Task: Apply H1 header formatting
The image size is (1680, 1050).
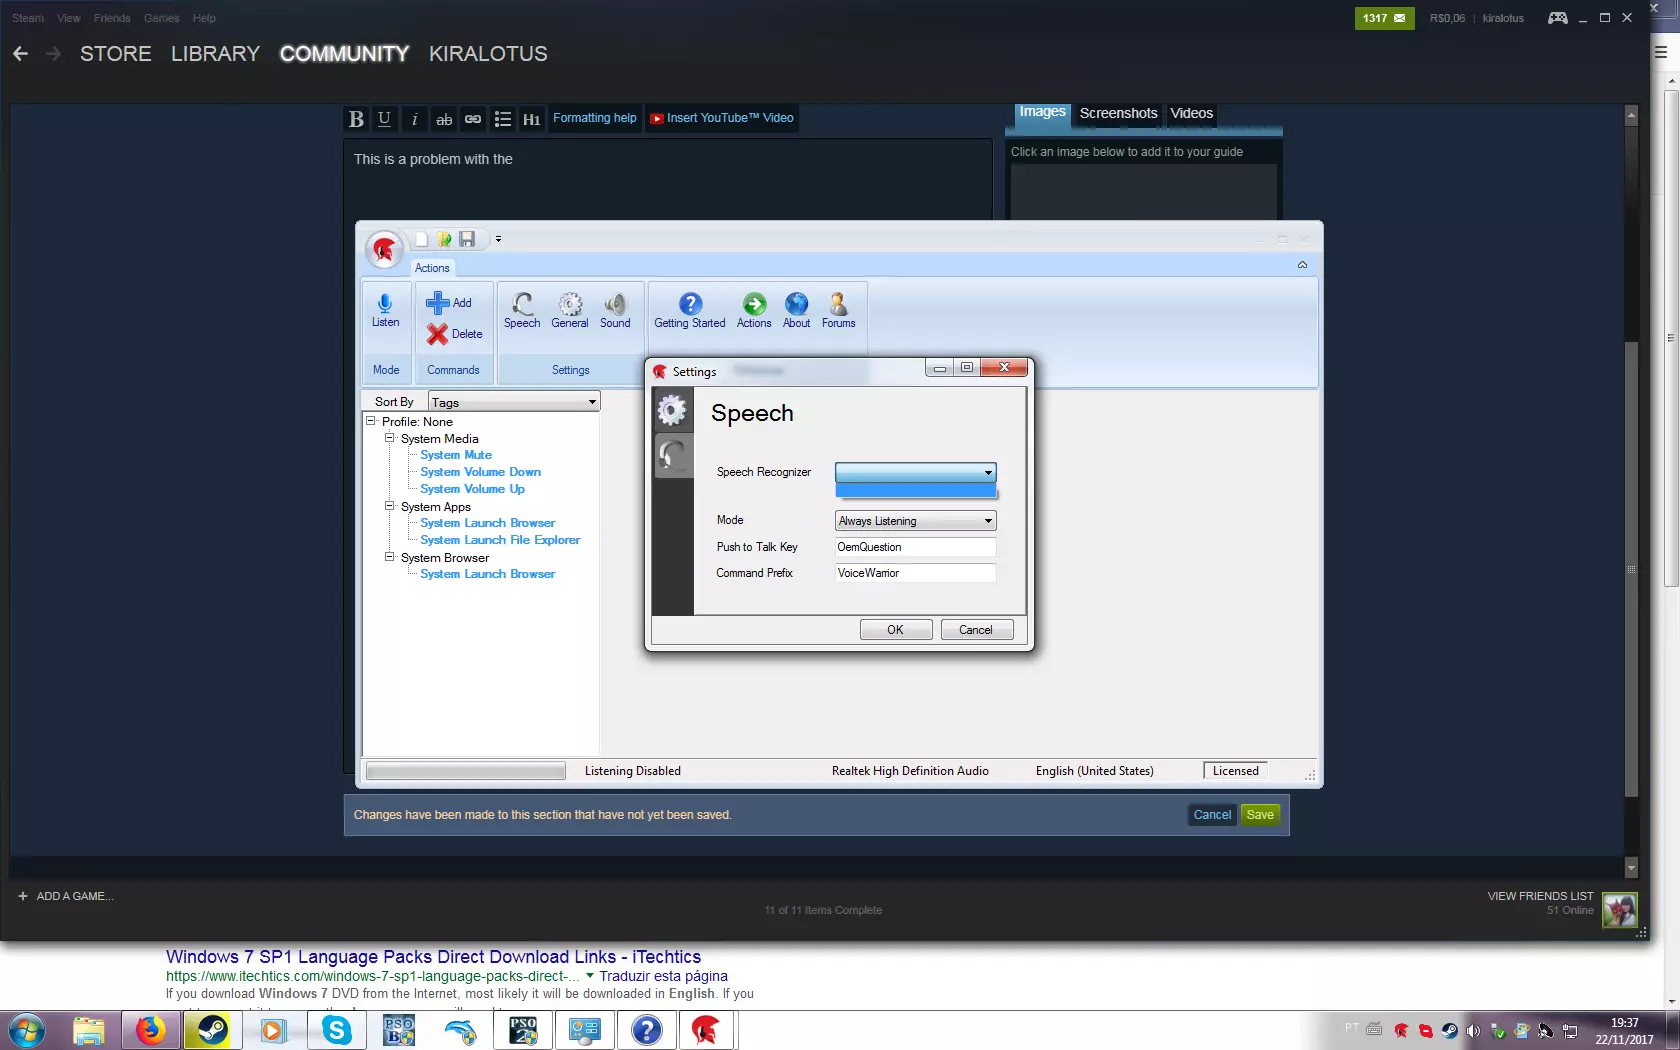Action: [532, 119]
